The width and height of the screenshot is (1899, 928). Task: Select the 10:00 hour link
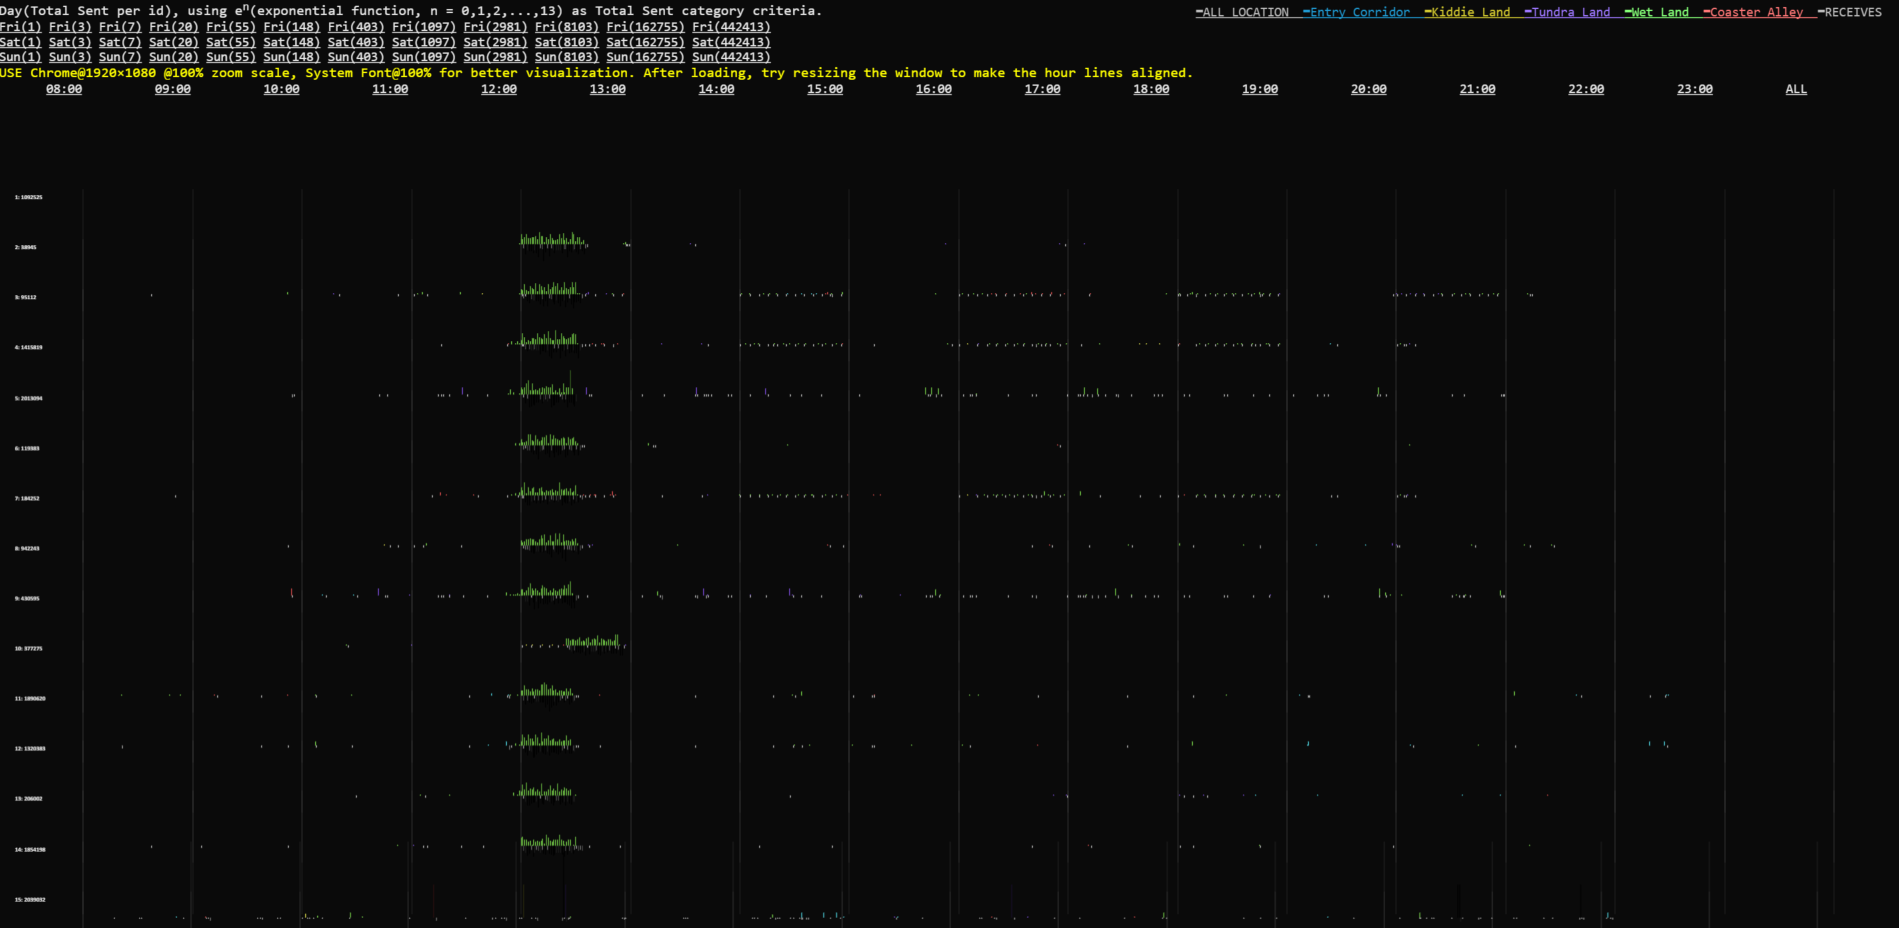click(282, 89)
